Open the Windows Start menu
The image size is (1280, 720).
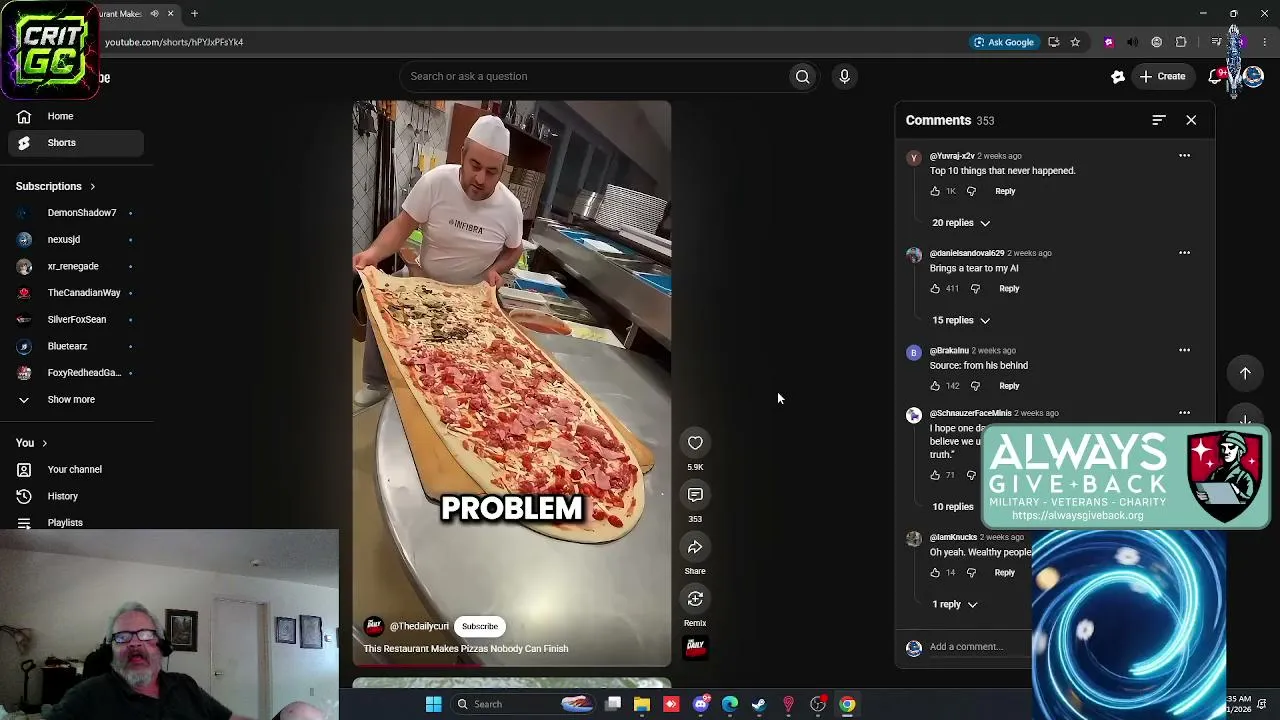tap(434, 704)
